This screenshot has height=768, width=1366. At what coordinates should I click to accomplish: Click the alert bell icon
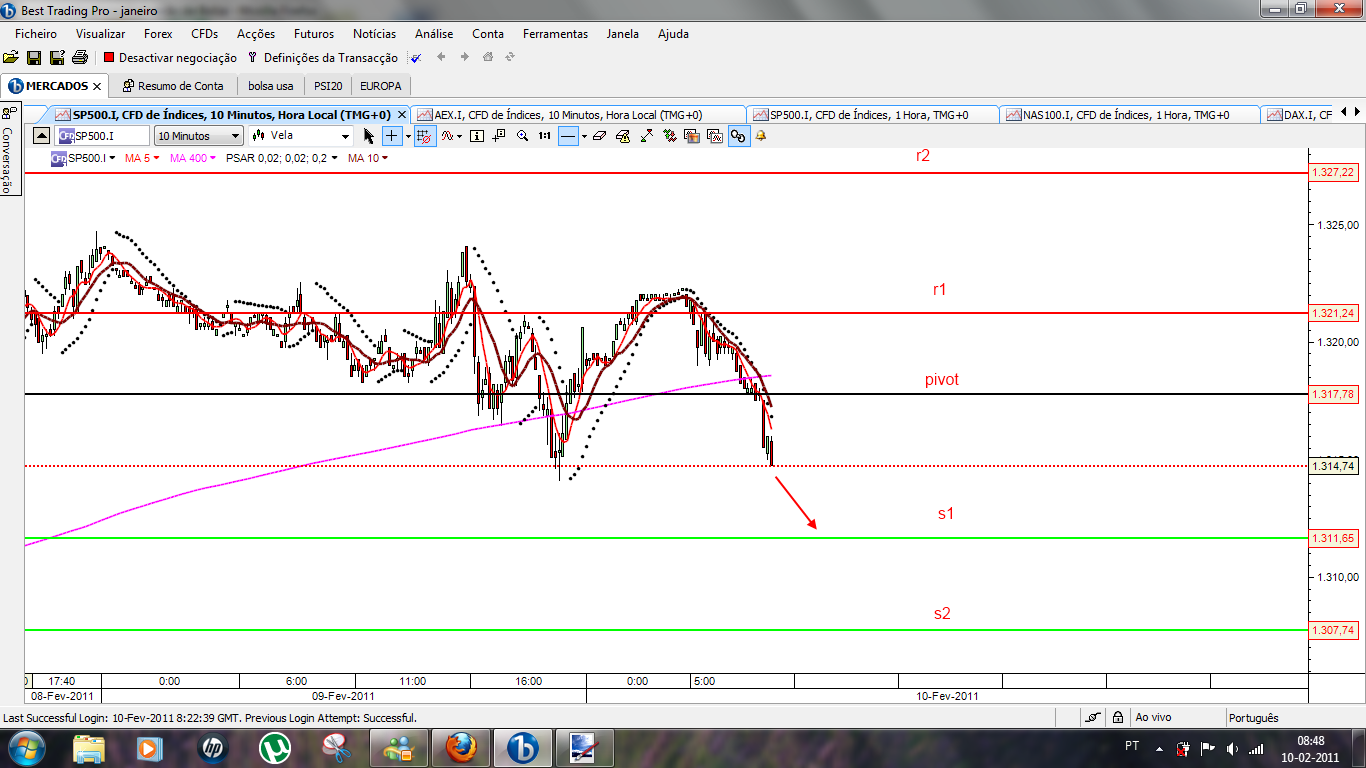[x=760, y=135]
